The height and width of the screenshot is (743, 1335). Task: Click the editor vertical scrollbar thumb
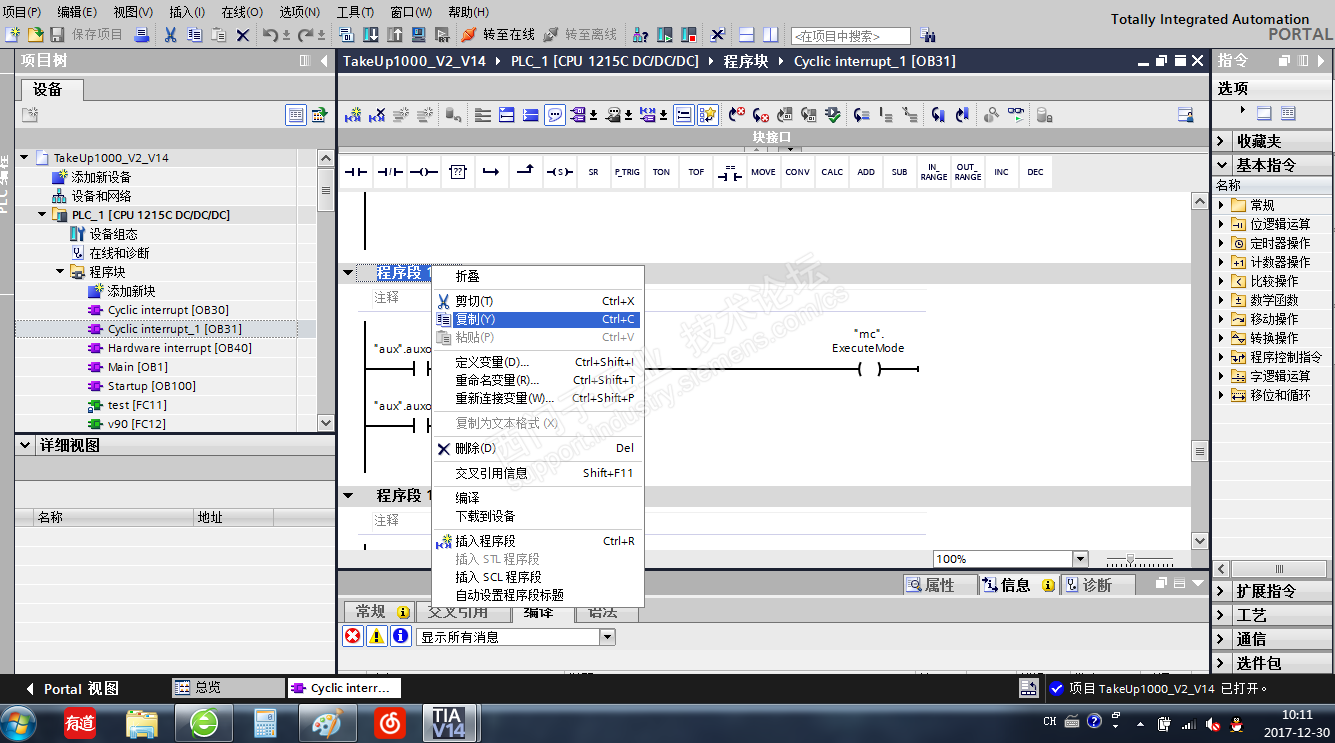tap(1200, 452)
